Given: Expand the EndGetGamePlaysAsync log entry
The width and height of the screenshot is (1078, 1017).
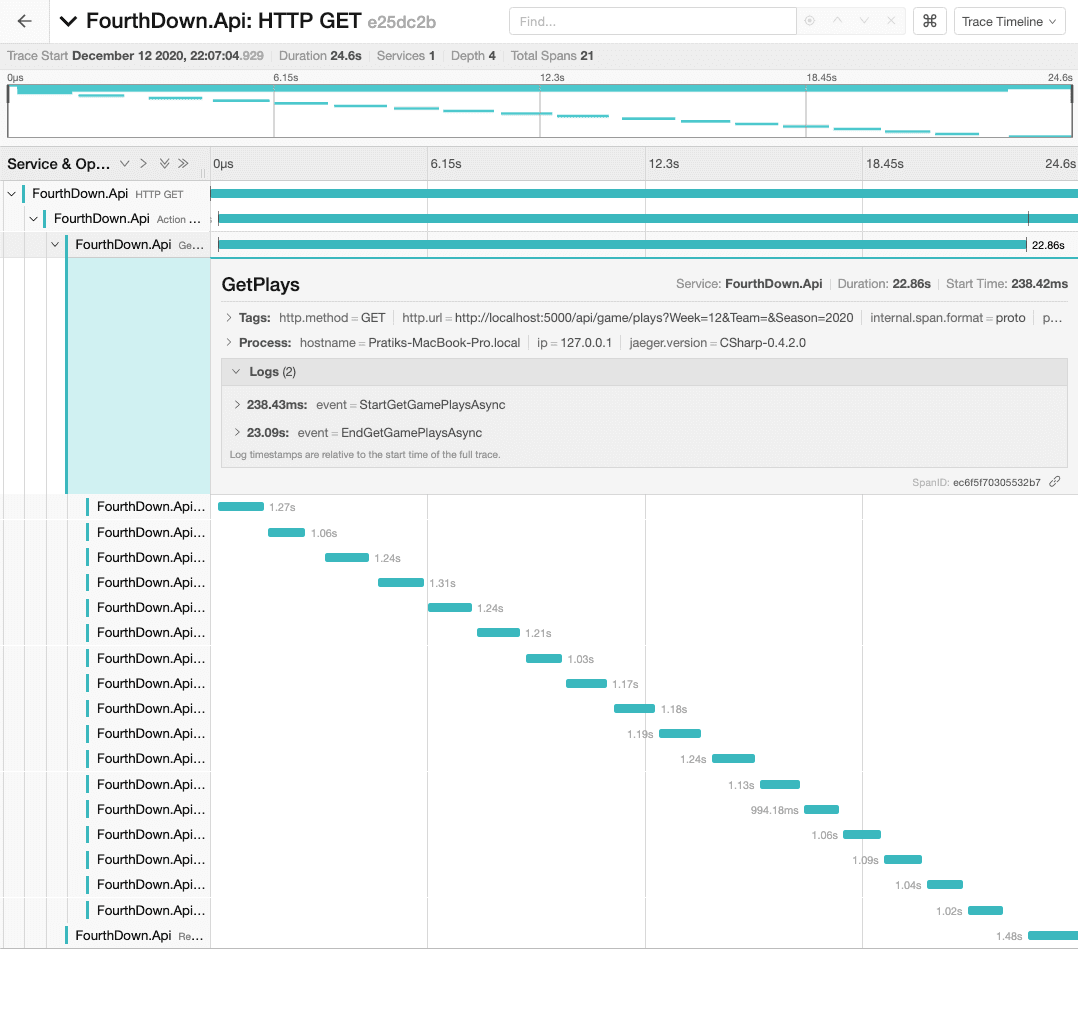Looking at the screenshot, I should [238, 433].
